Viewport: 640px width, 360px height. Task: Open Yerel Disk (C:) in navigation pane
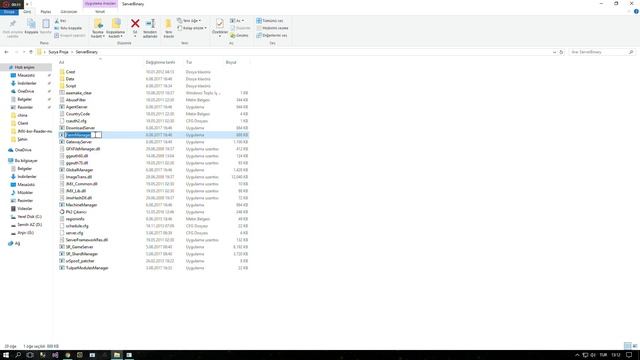point(29,217)
